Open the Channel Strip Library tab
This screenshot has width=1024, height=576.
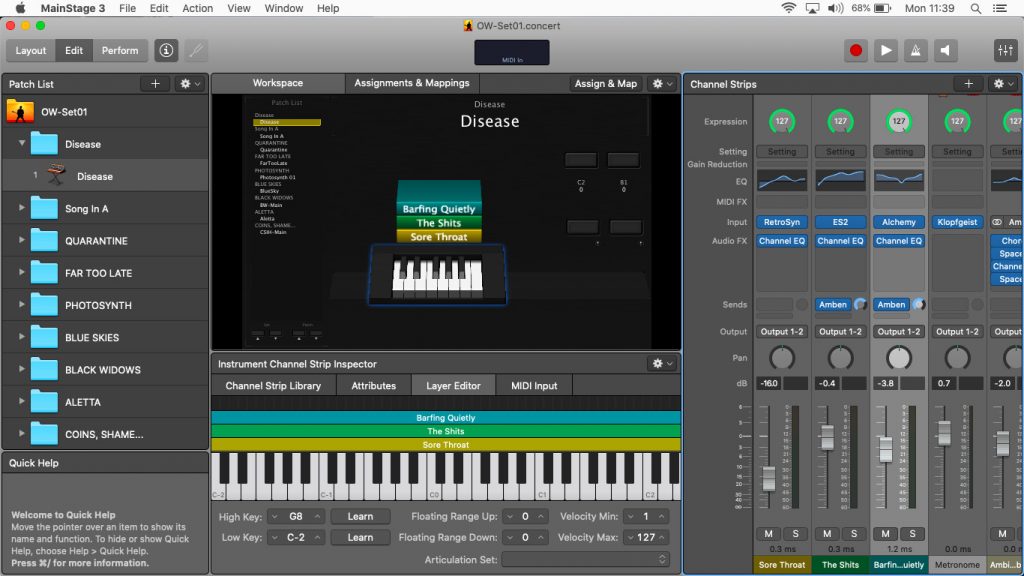coord(273,385)
